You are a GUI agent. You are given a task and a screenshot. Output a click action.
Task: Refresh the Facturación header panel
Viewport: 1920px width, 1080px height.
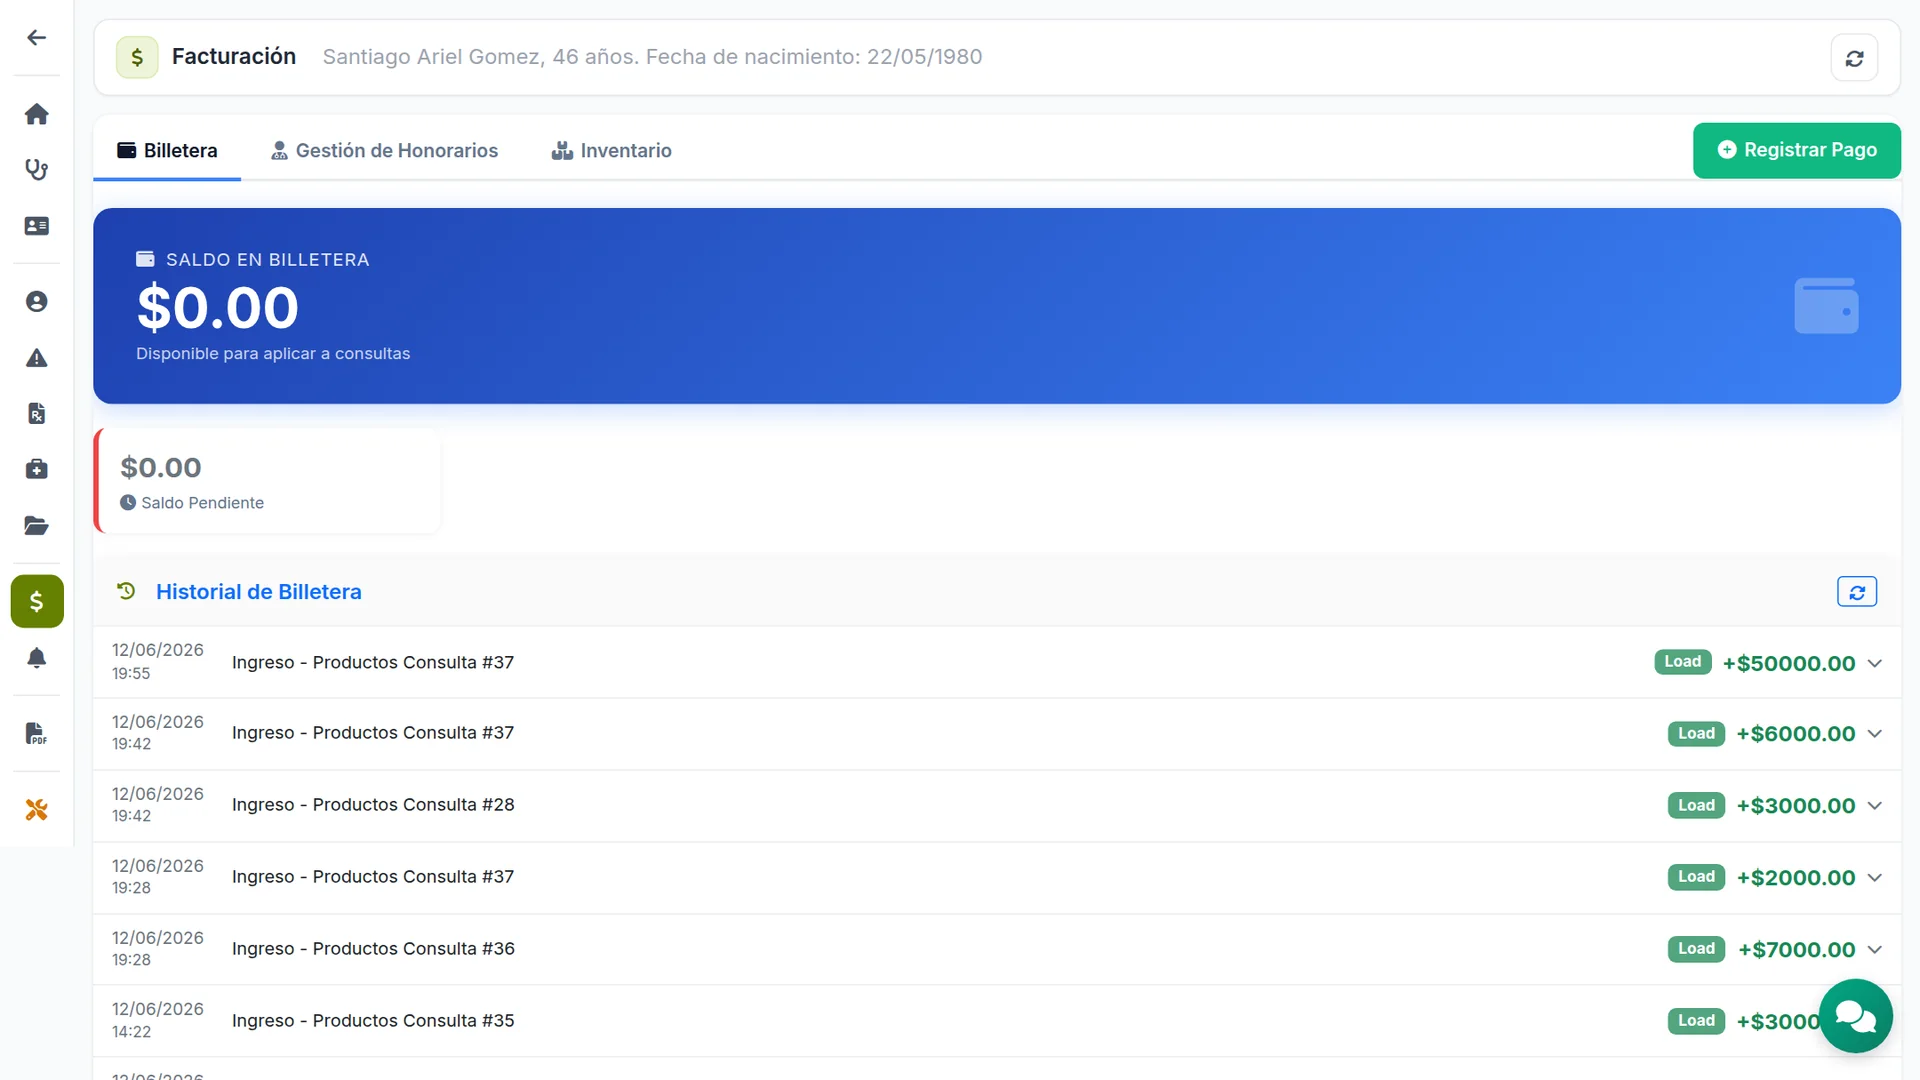(1854, 58)
